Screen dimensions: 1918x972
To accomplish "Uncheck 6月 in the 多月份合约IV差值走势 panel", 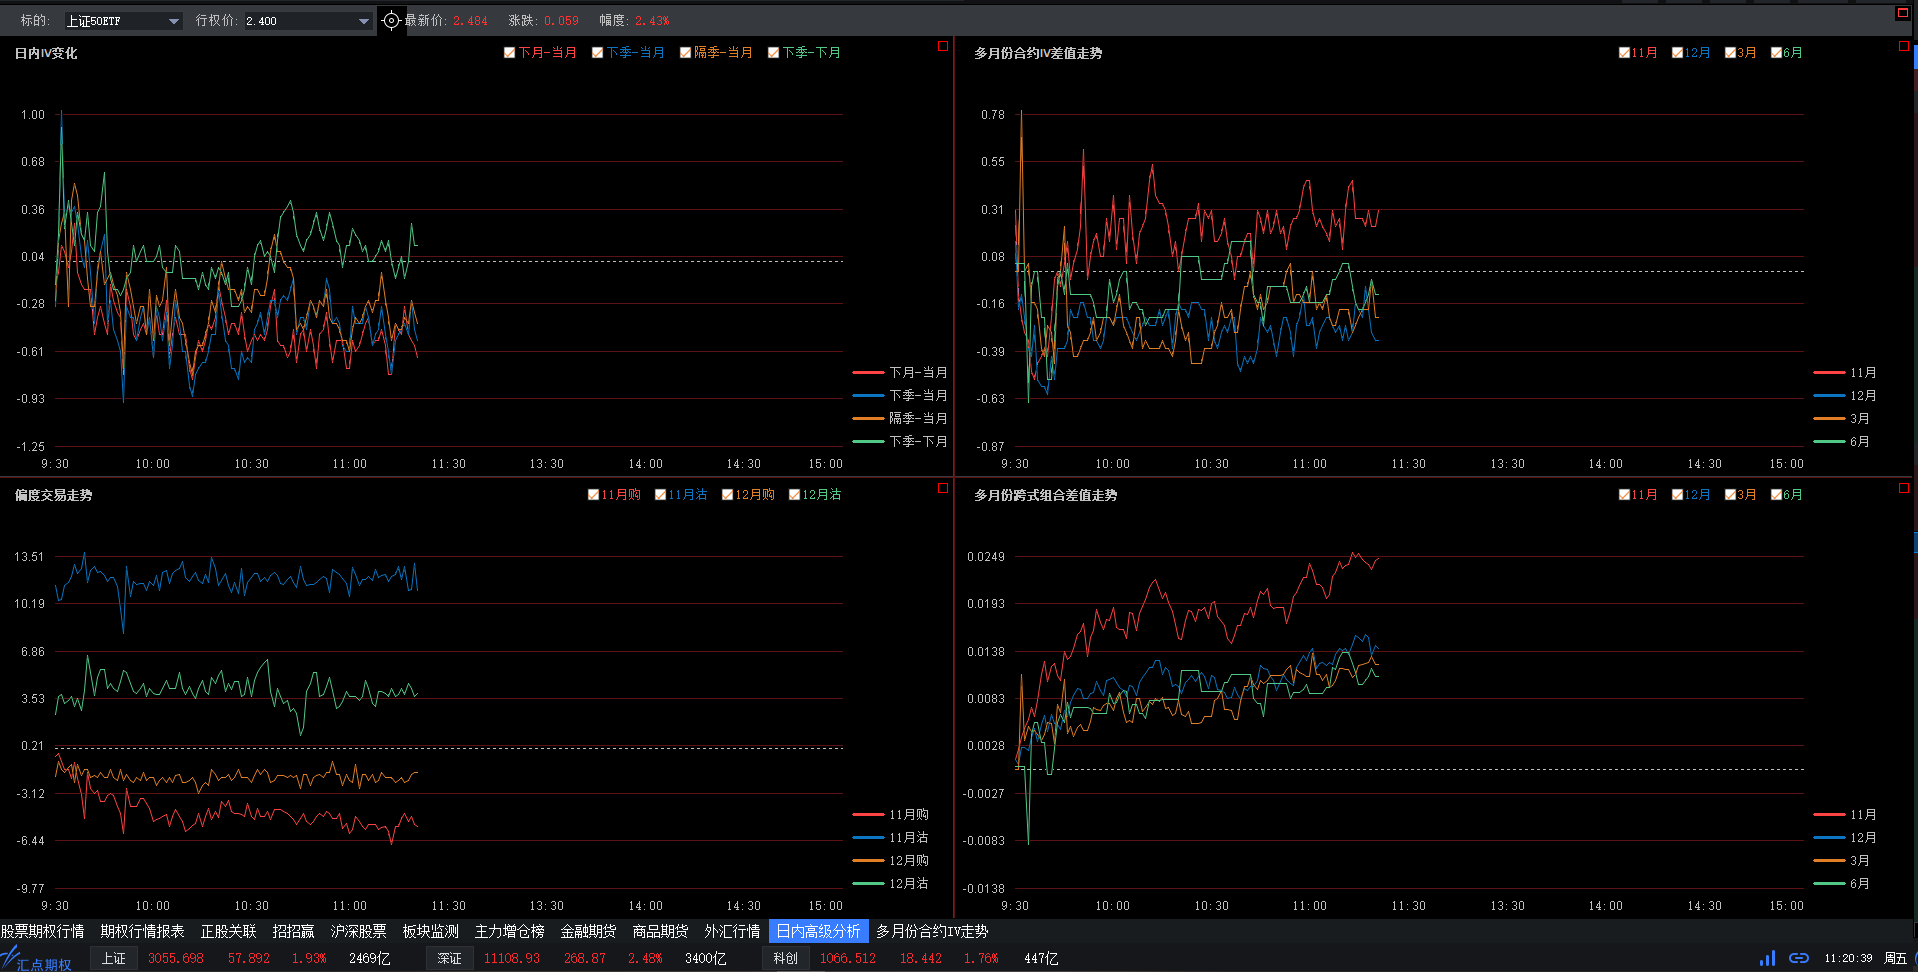I will pyautogui.click(x=1776, y=53).
